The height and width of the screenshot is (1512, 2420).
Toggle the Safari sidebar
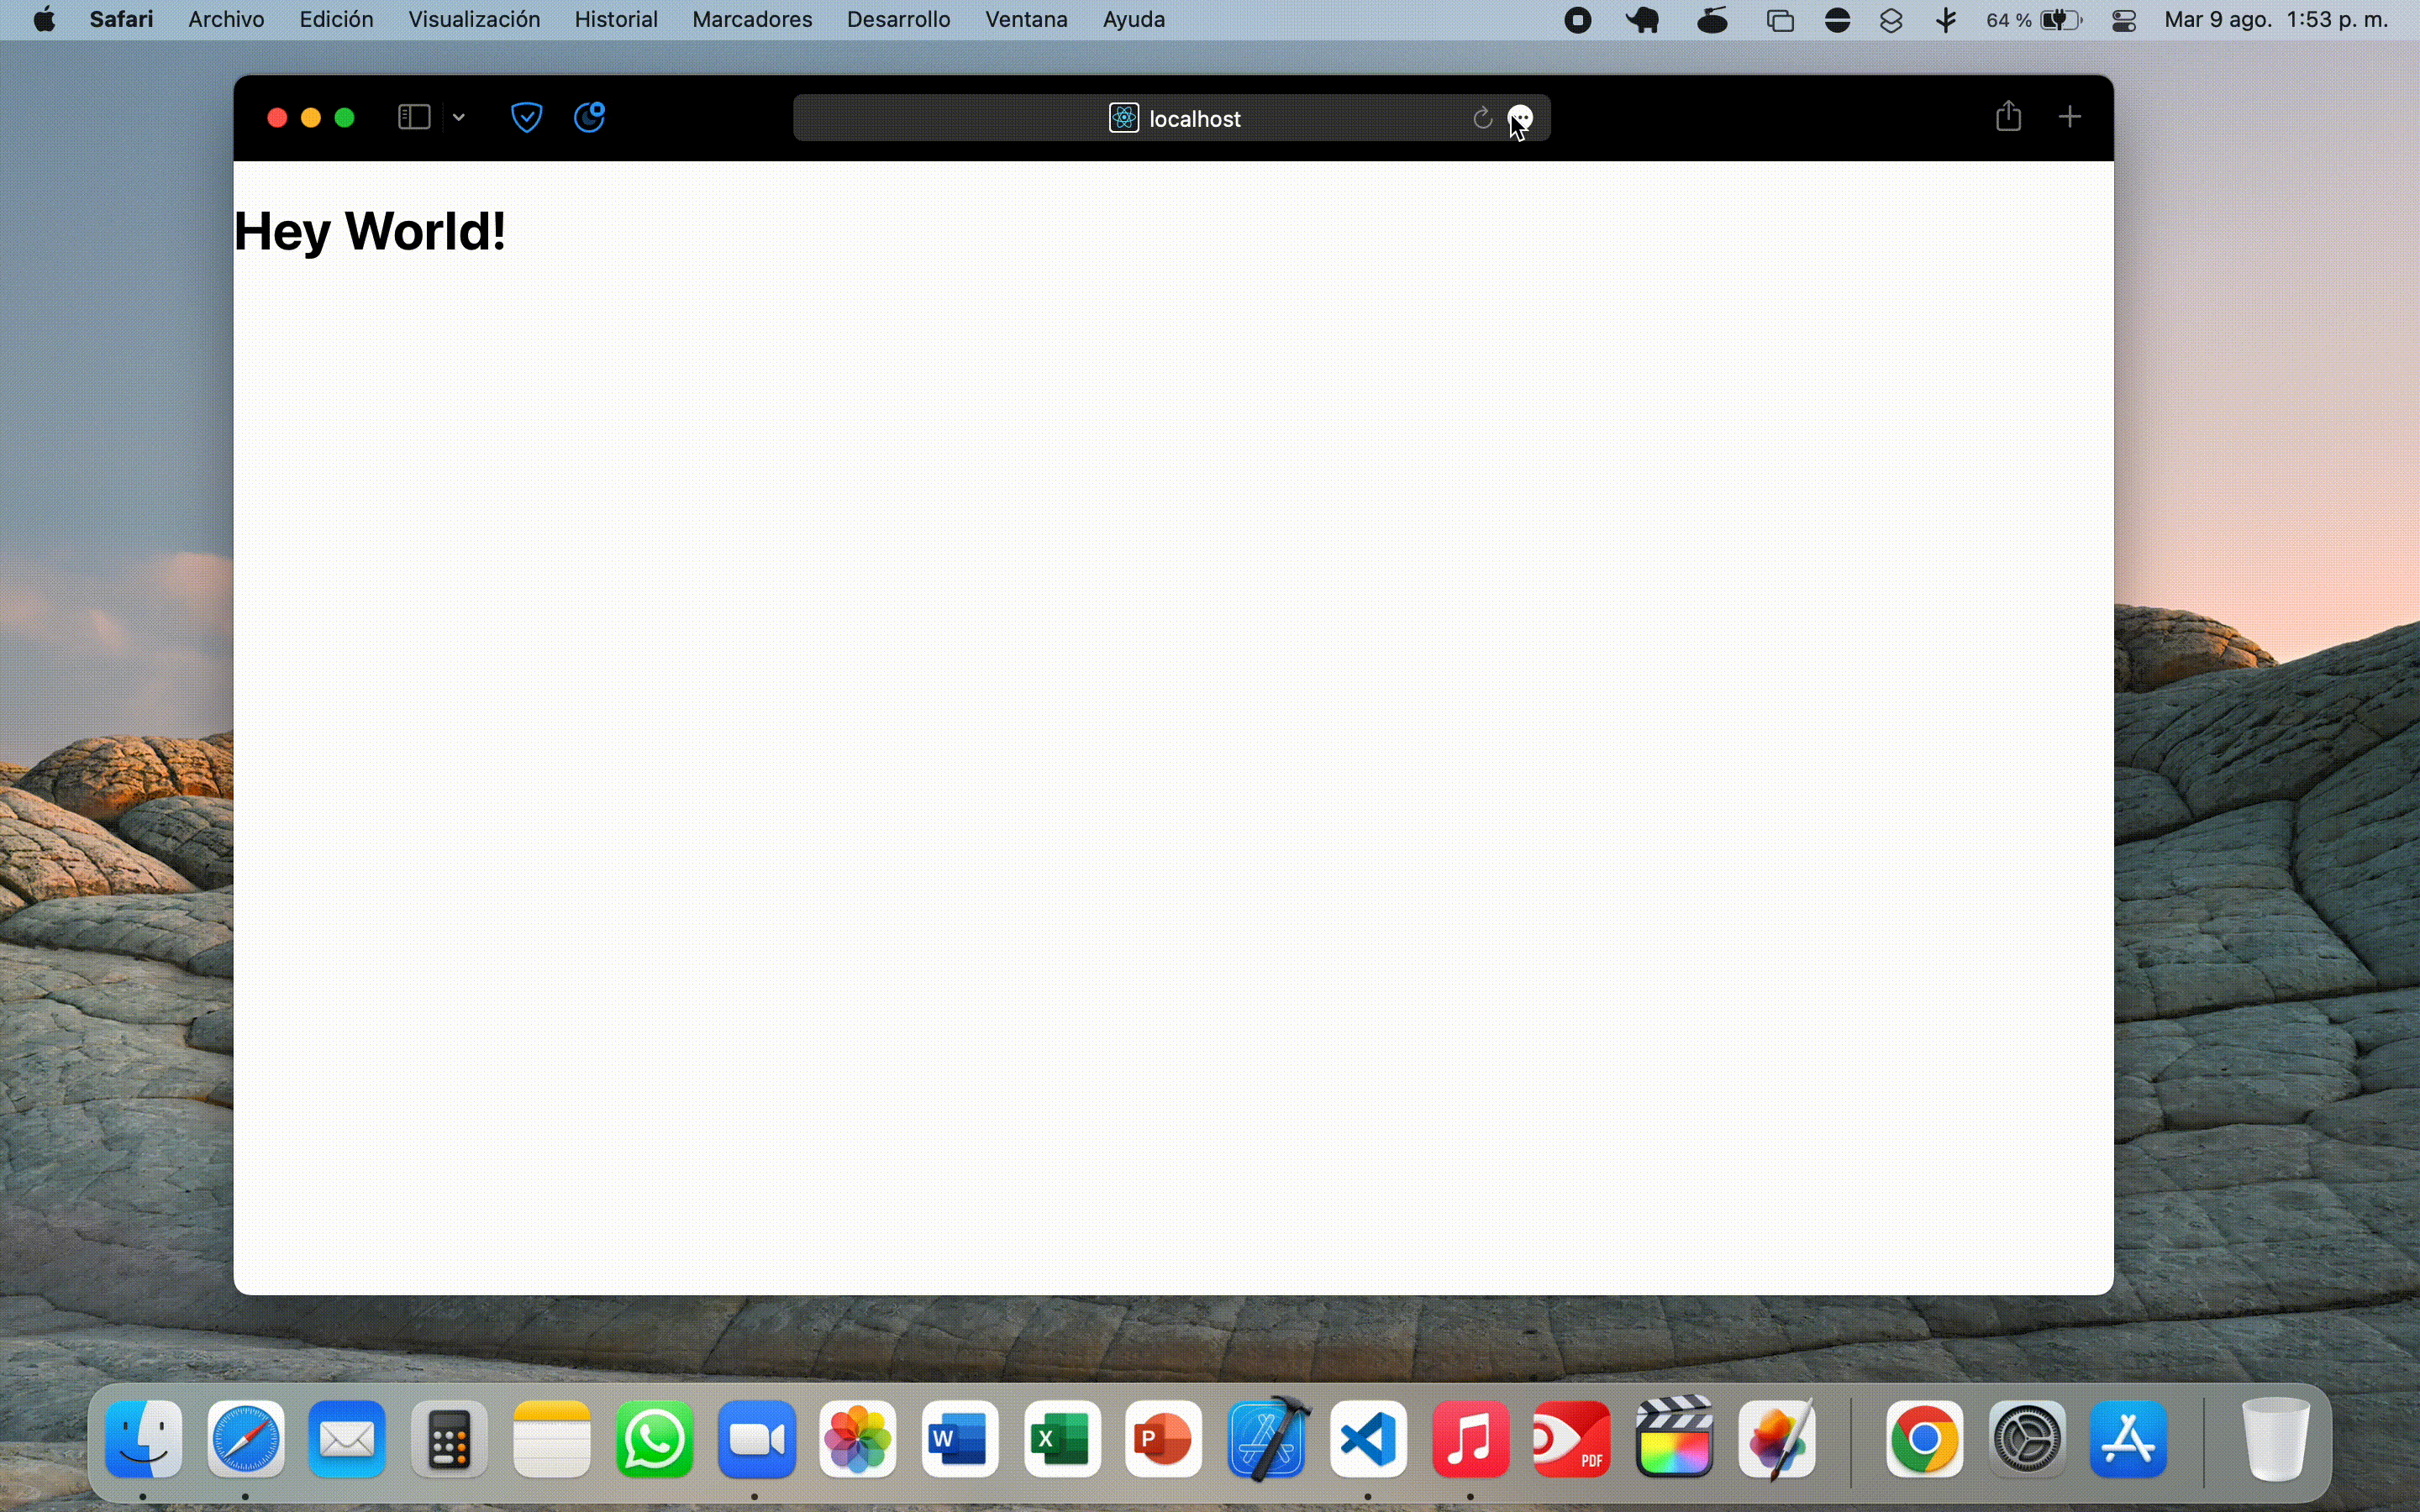(x=414, y=118)
